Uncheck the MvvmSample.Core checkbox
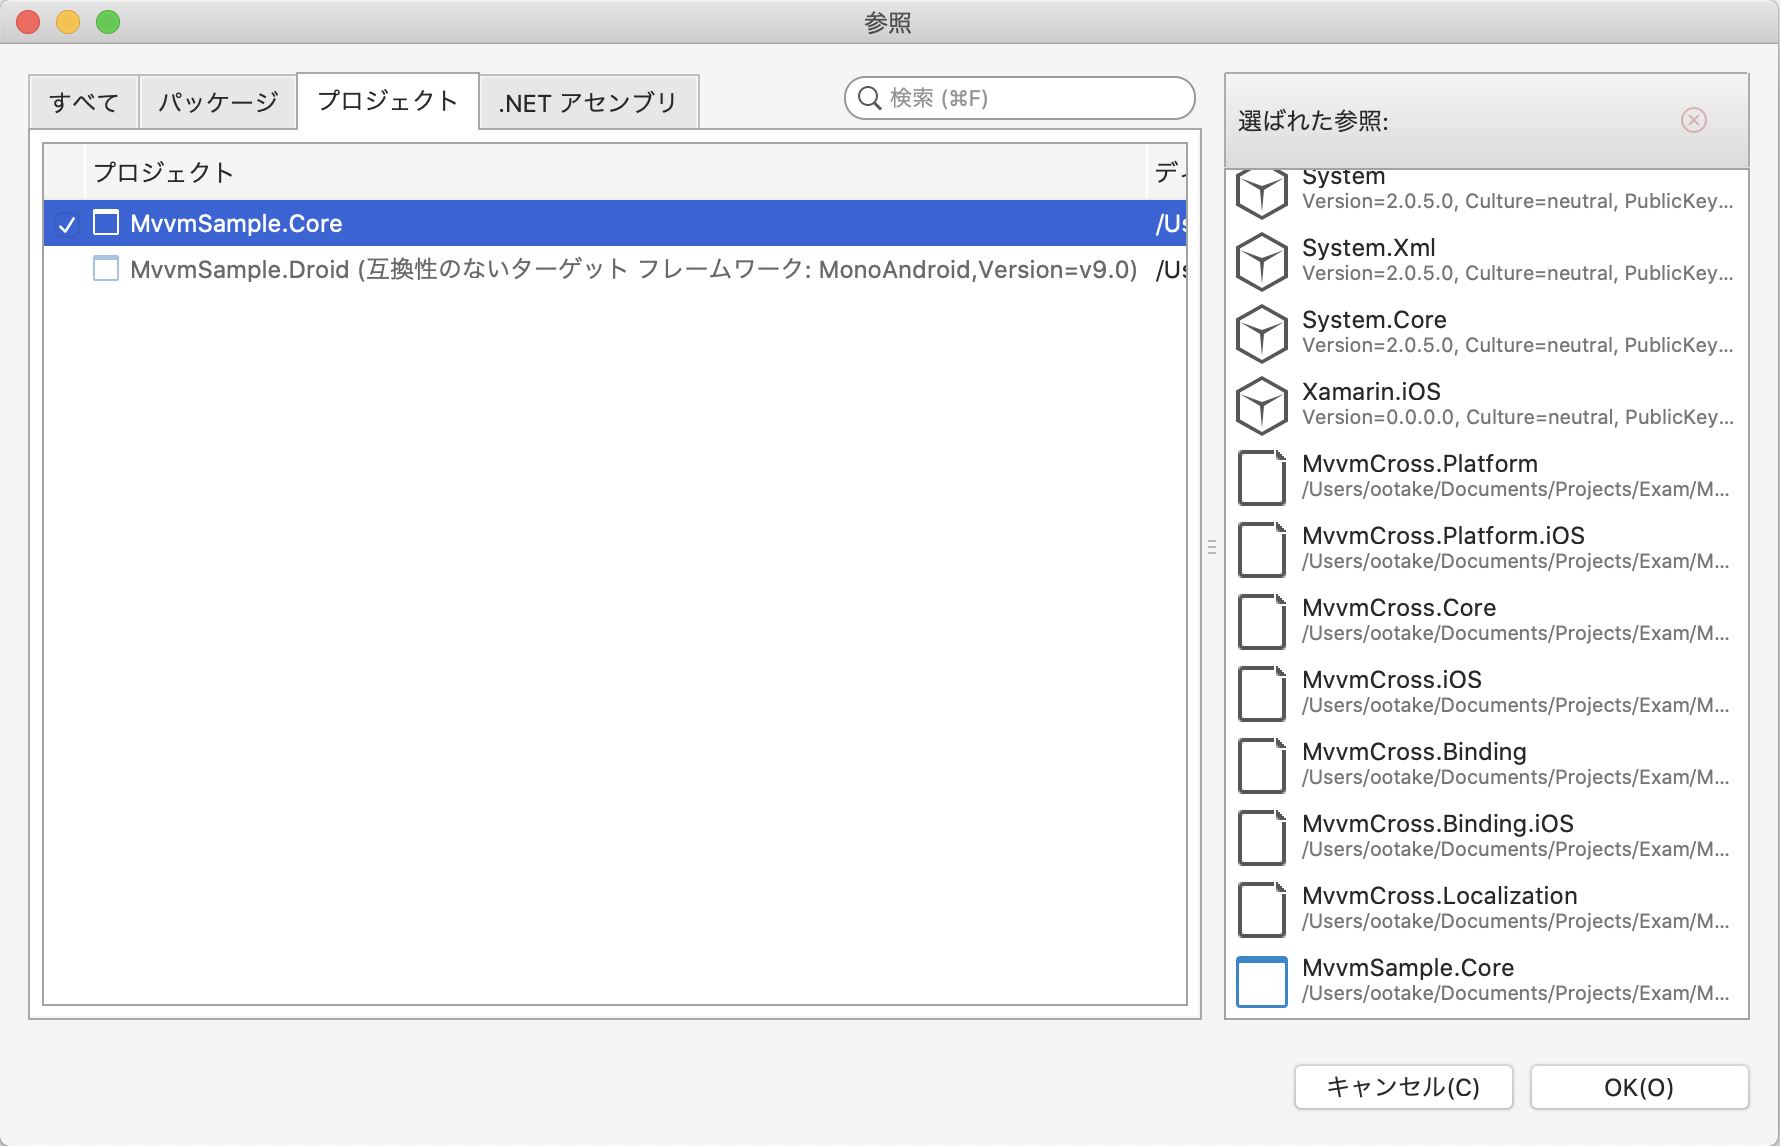 (106, 223)
